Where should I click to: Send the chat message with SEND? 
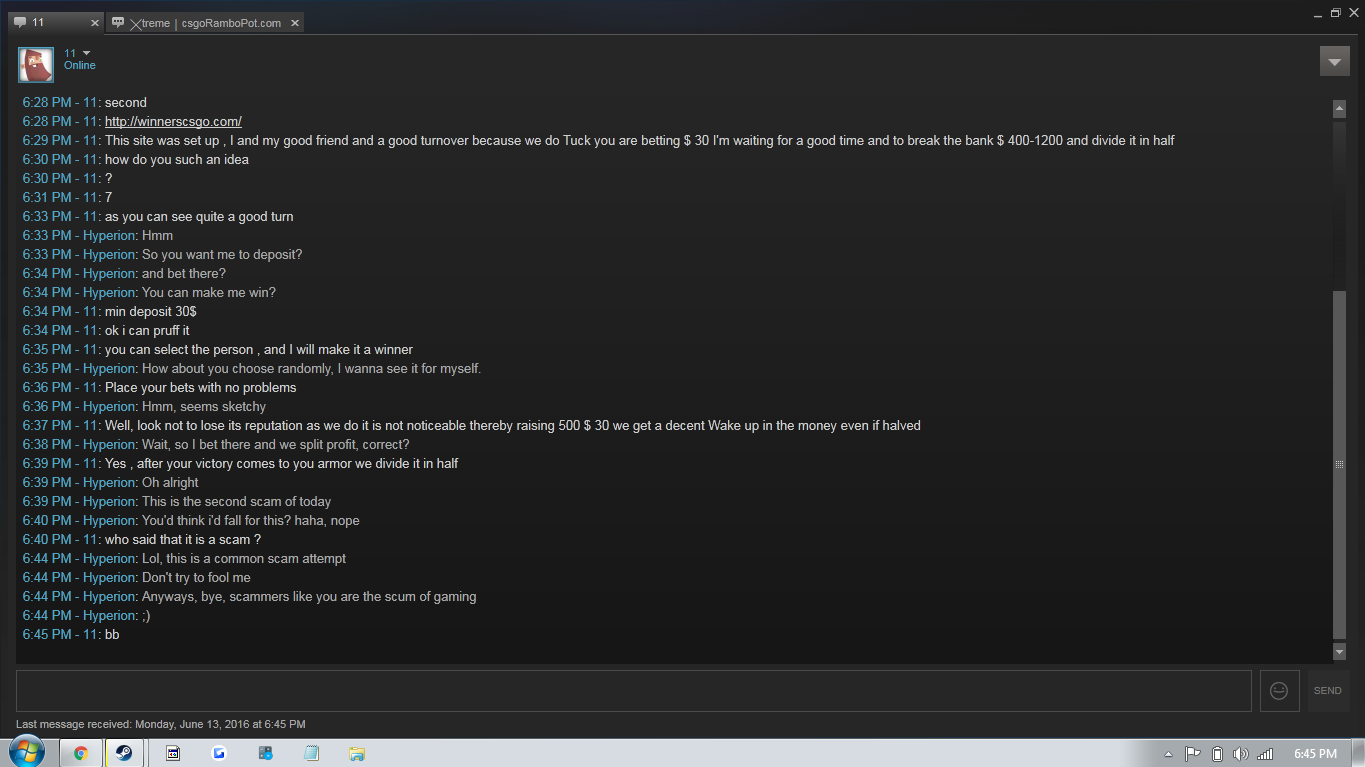pos(1328,691)
